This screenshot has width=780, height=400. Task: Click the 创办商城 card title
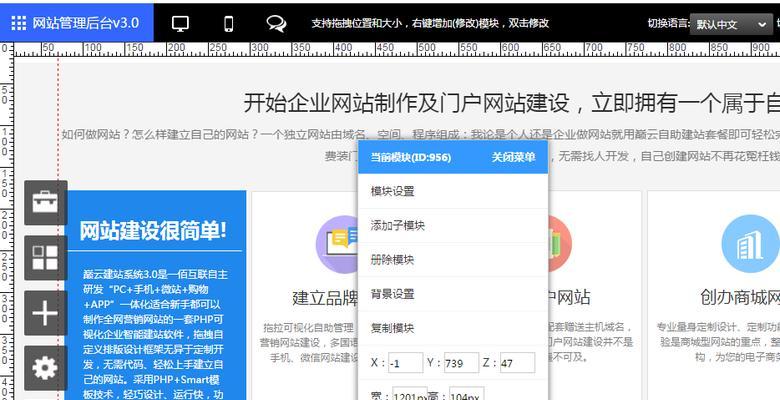[x=740, y=297]
